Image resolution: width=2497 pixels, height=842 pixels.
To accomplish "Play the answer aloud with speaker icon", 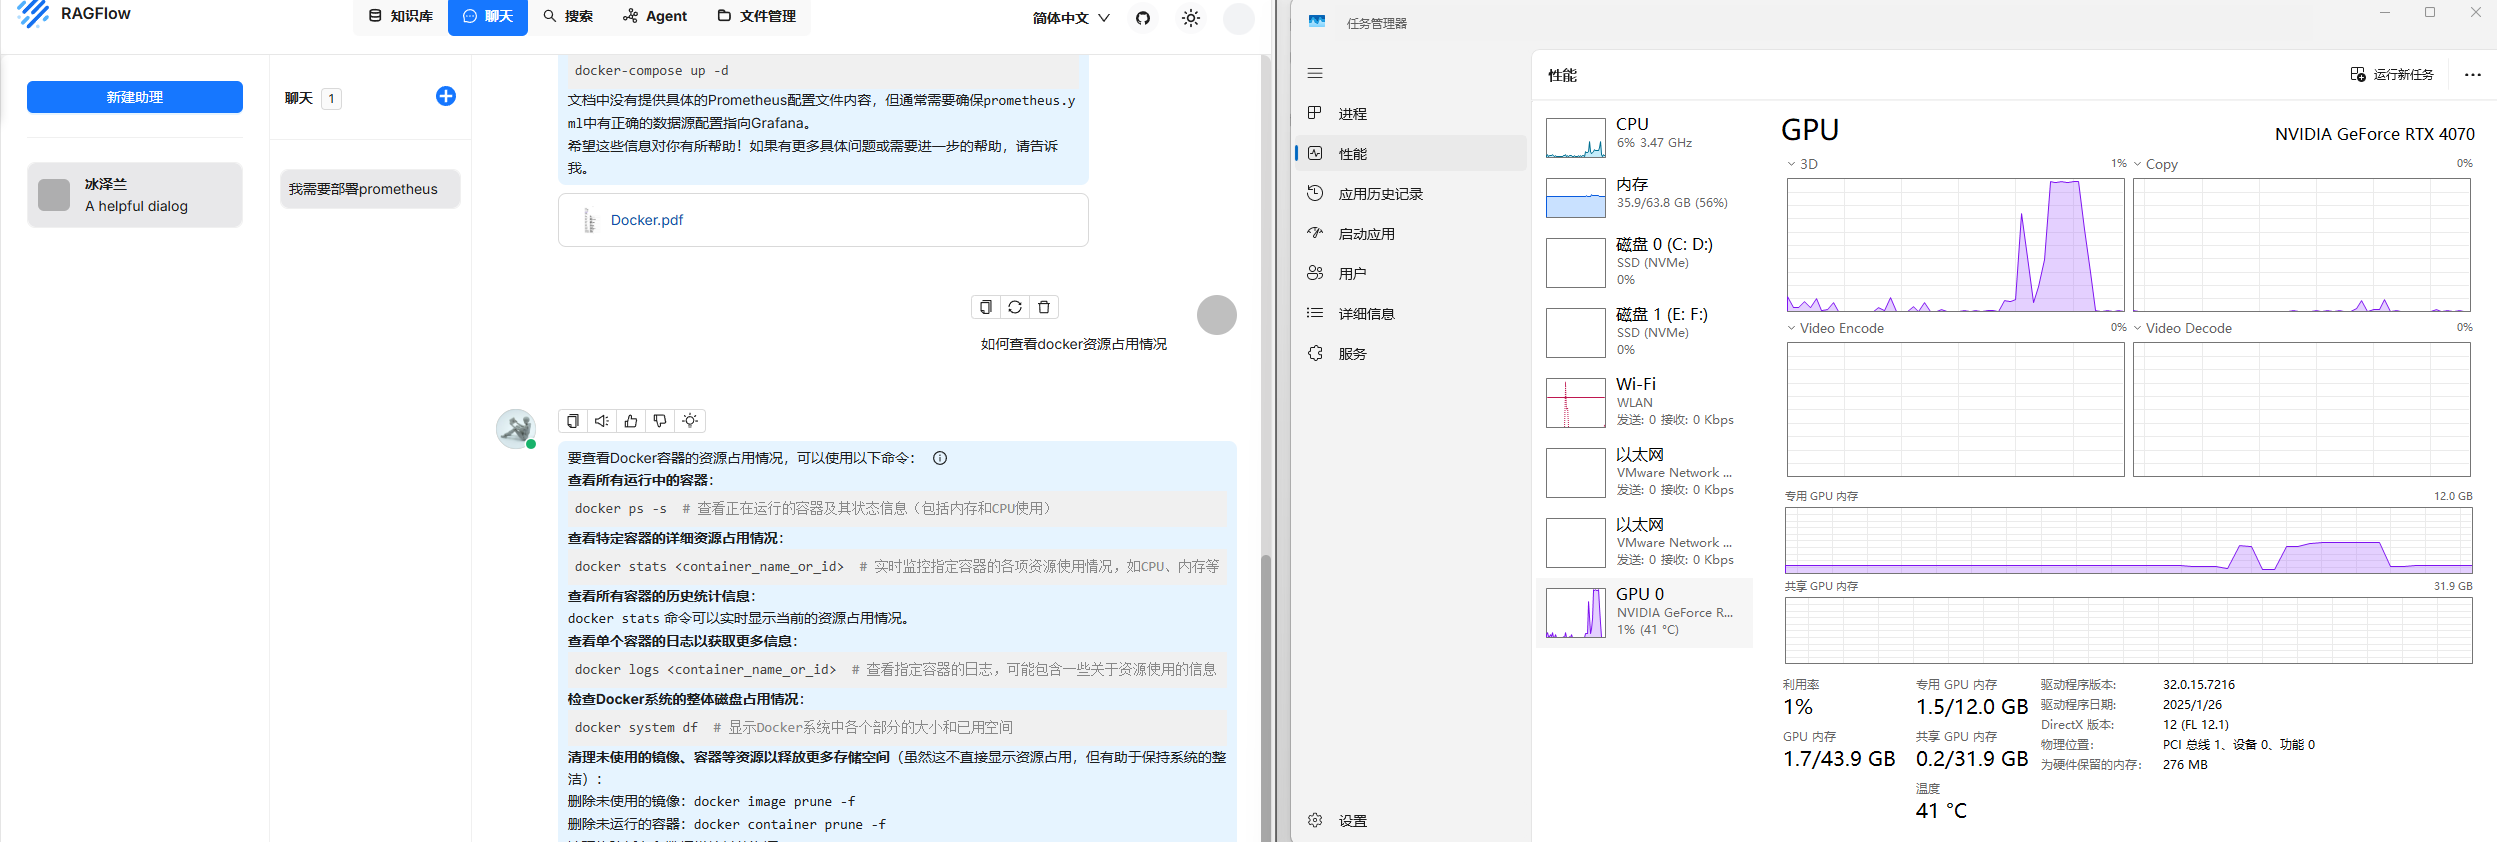I will pyautogui.click(x=602, y=421).
